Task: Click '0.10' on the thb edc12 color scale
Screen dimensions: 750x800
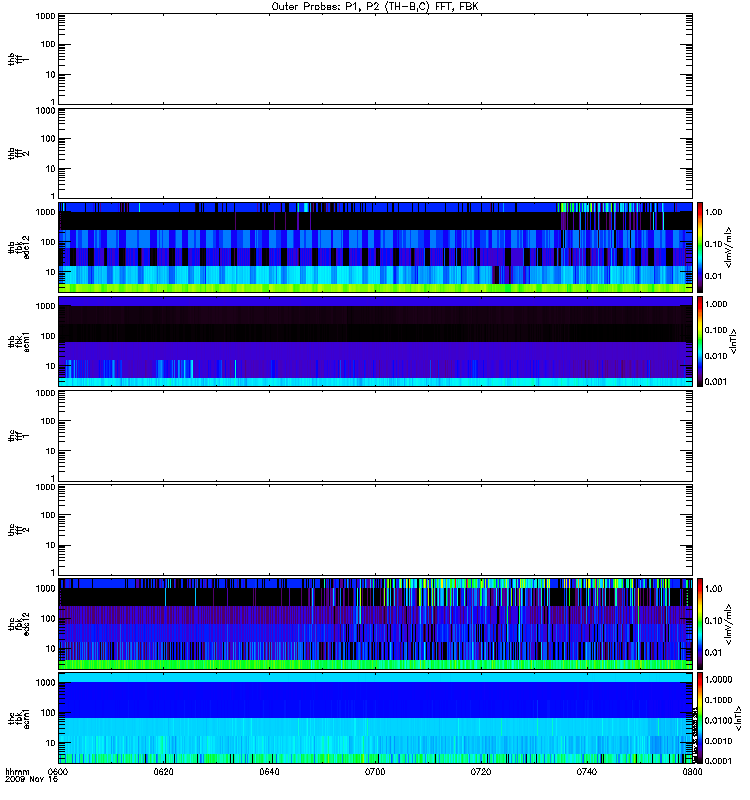Action: click(x=714, y=244)
